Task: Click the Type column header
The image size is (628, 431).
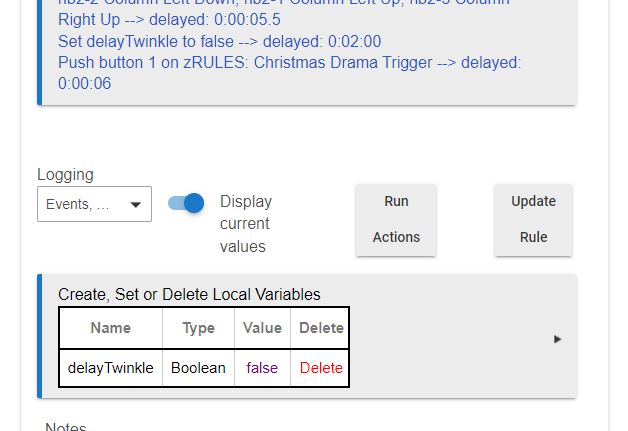Action: coord(198,328)
